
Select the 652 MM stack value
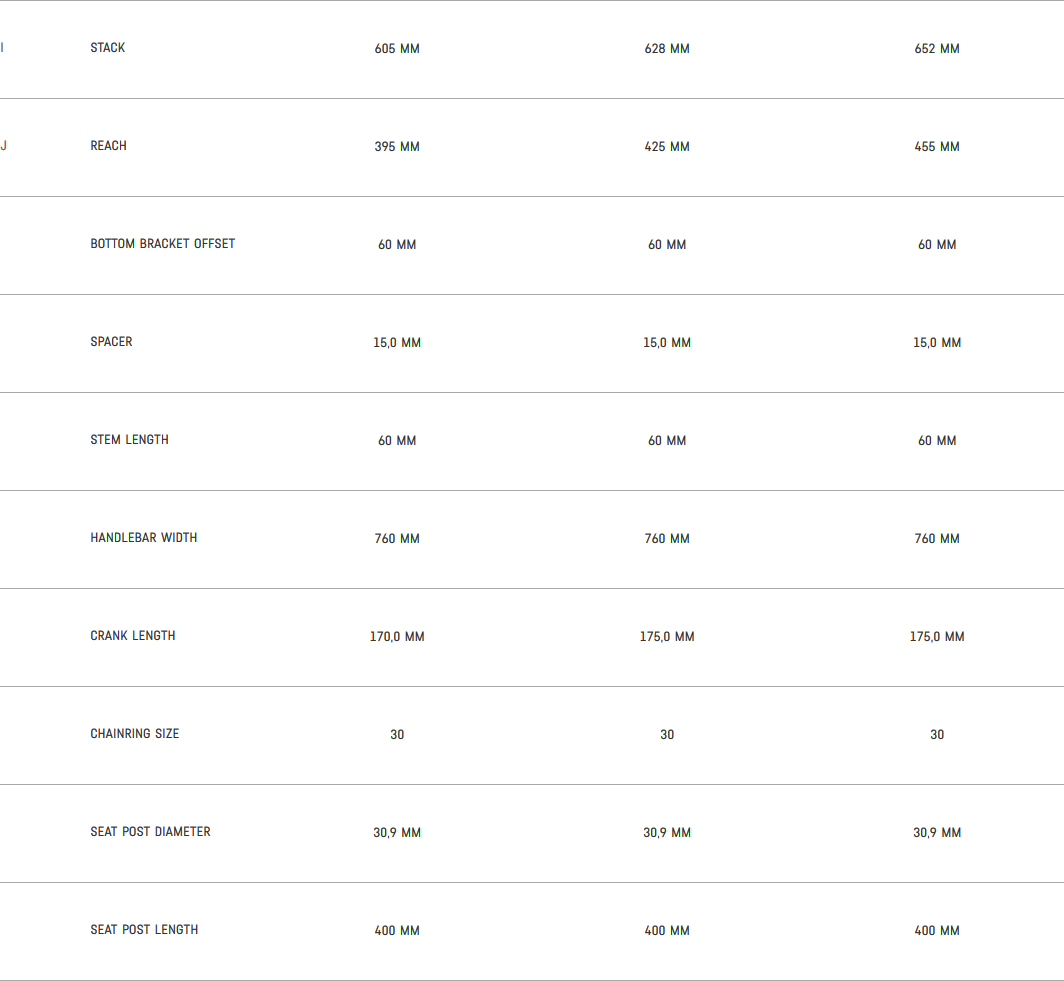point(937,49)
